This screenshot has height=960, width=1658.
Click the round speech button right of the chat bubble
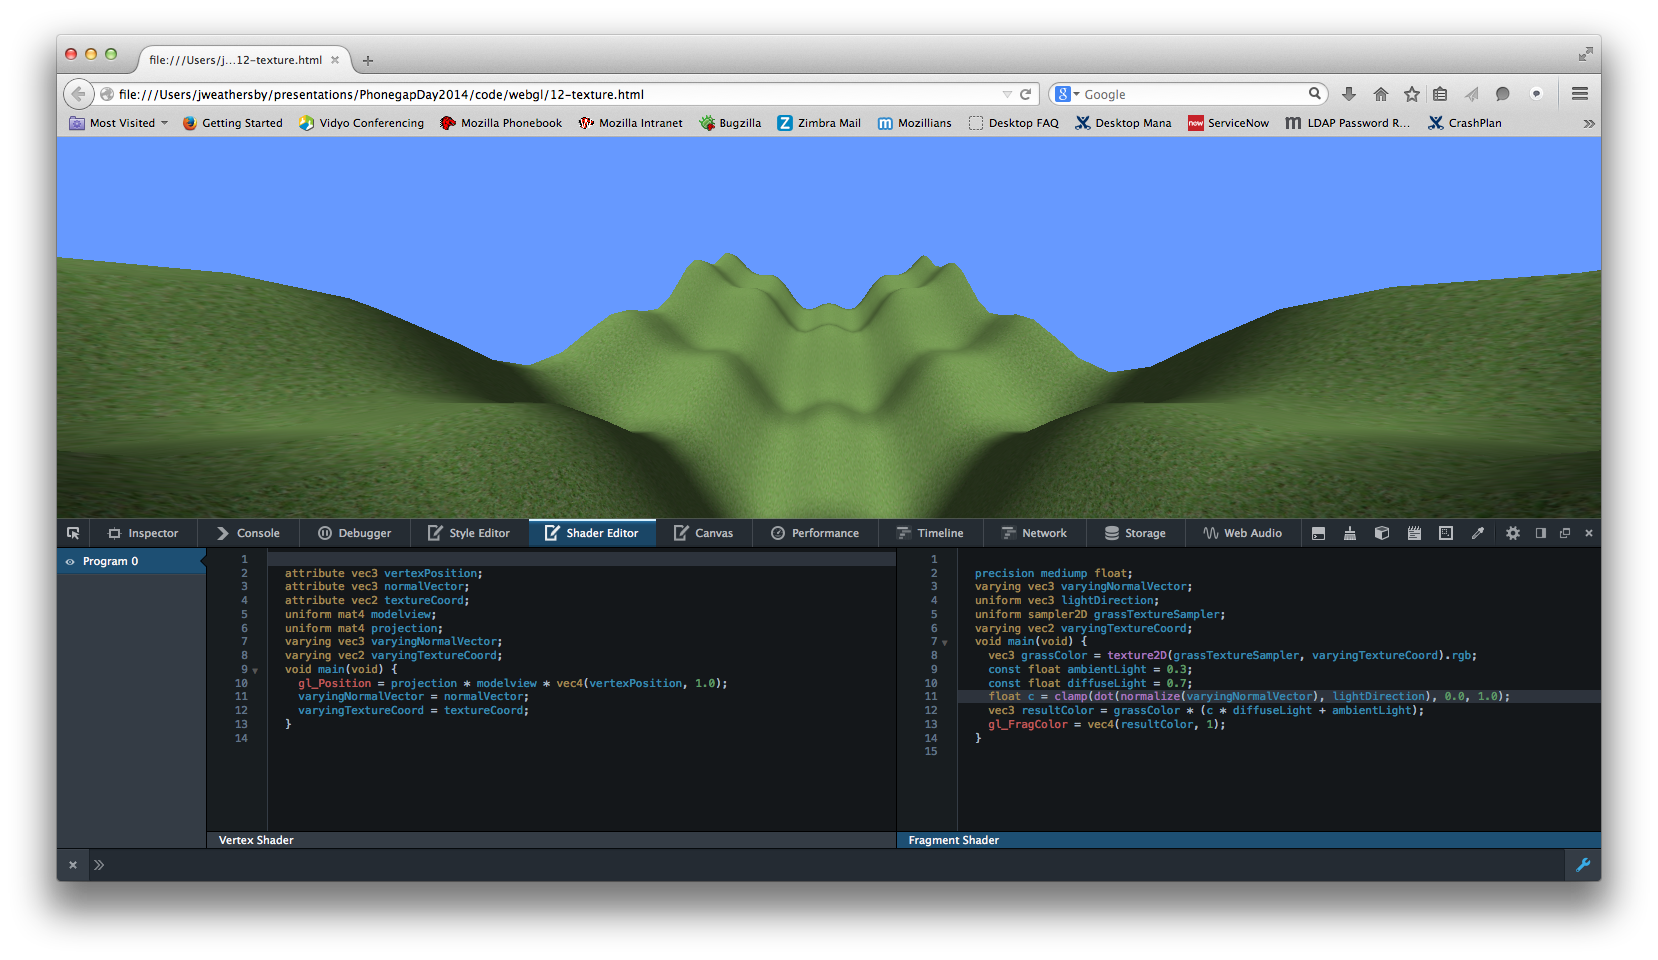pyautogui.click(x=1536, y=94)
